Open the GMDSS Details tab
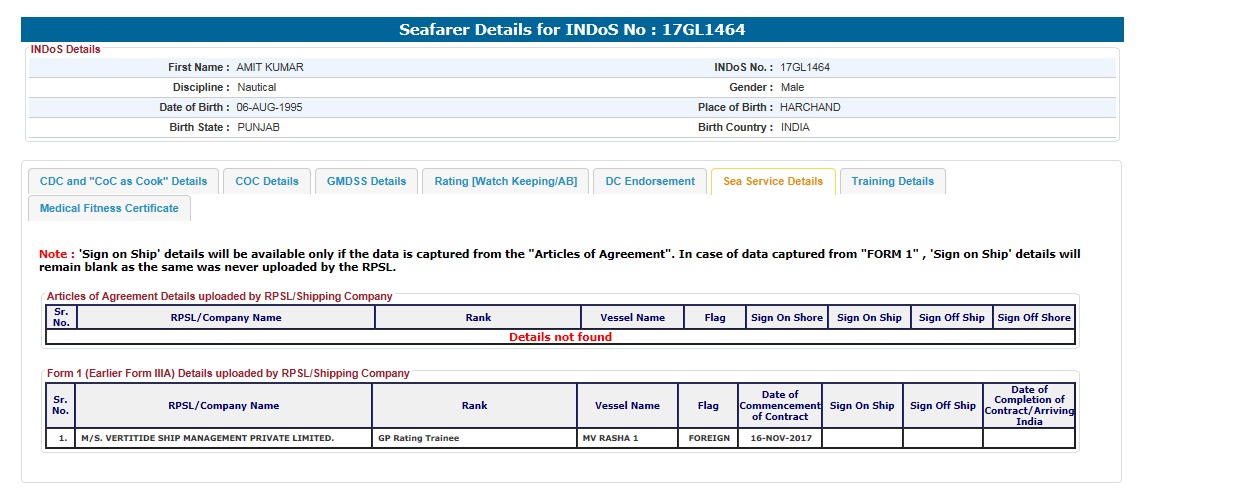 (x=367, y=181)
